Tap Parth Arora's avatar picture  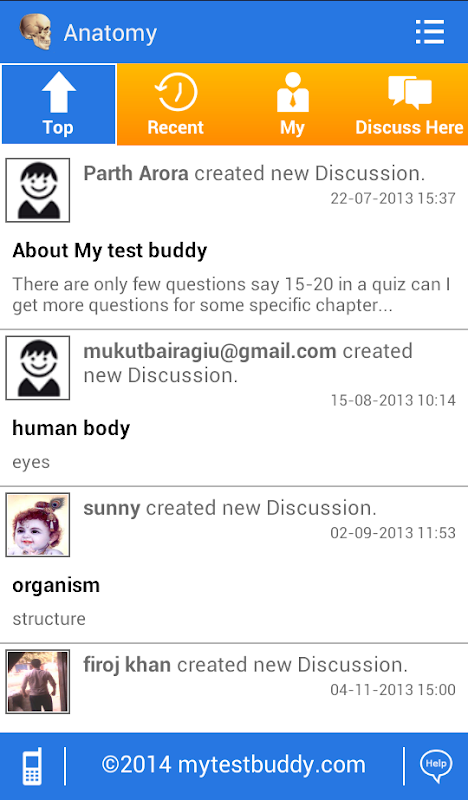coord(38,190)
